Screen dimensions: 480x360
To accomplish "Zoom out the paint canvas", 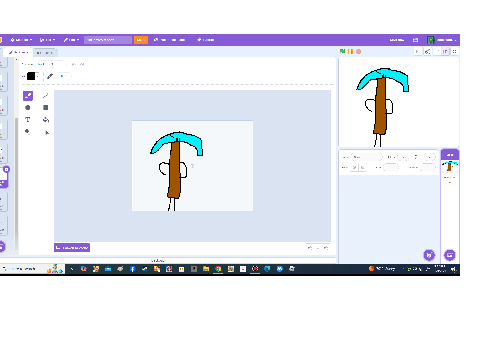I will click(x=310, y=248).
